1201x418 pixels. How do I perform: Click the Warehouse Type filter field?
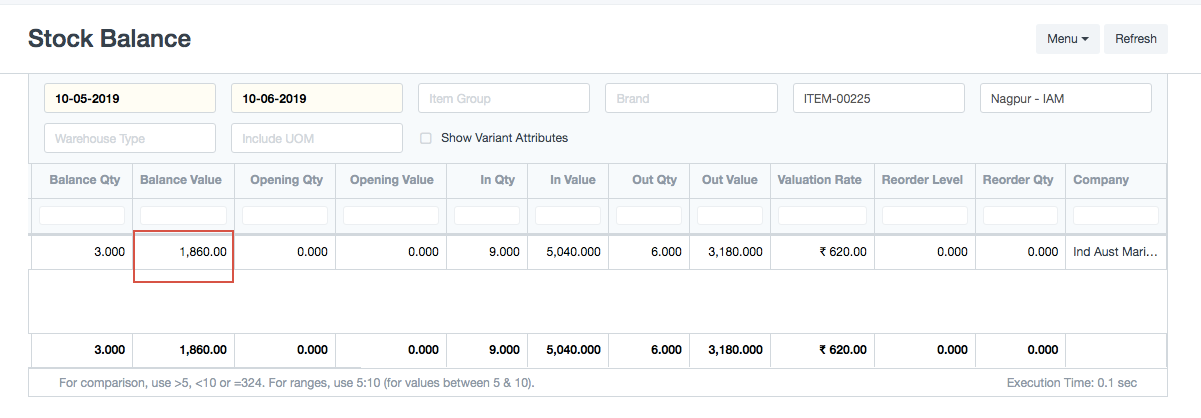(130, 138)
